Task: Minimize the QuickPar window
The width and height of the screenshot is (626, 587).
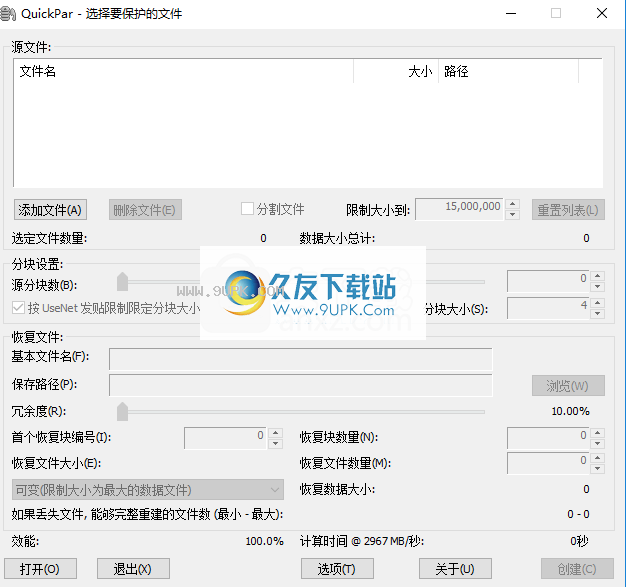Action: [511, 14]
